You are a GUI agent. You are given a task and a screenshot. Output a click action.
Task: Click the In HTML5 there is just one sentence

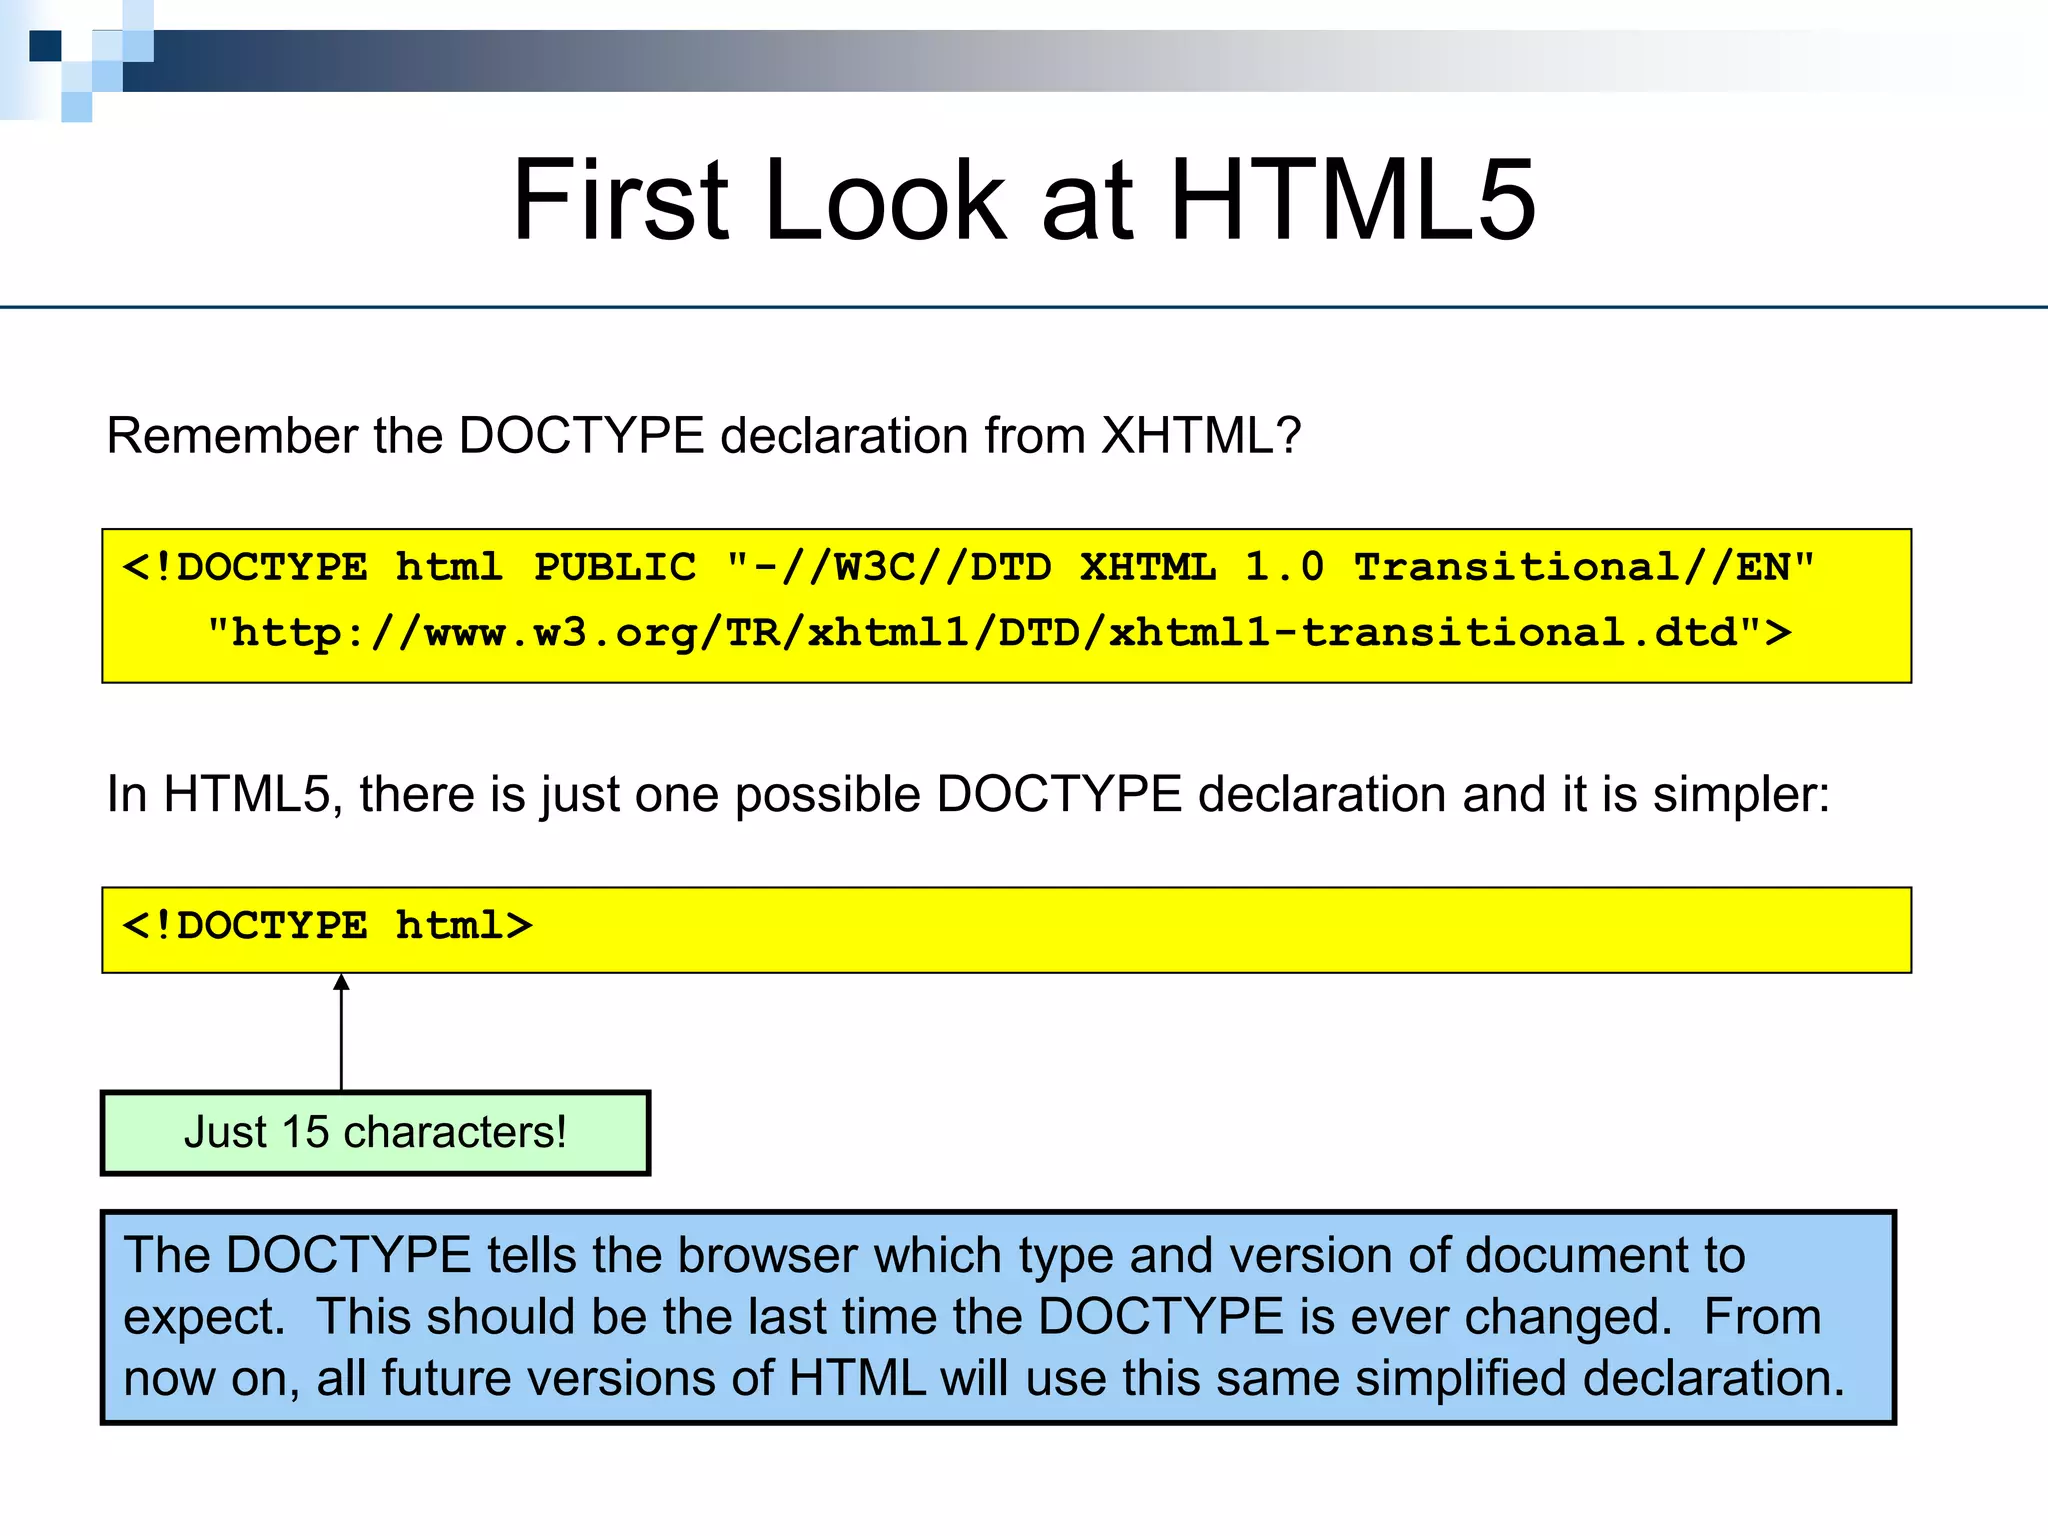tap(967, 795)
